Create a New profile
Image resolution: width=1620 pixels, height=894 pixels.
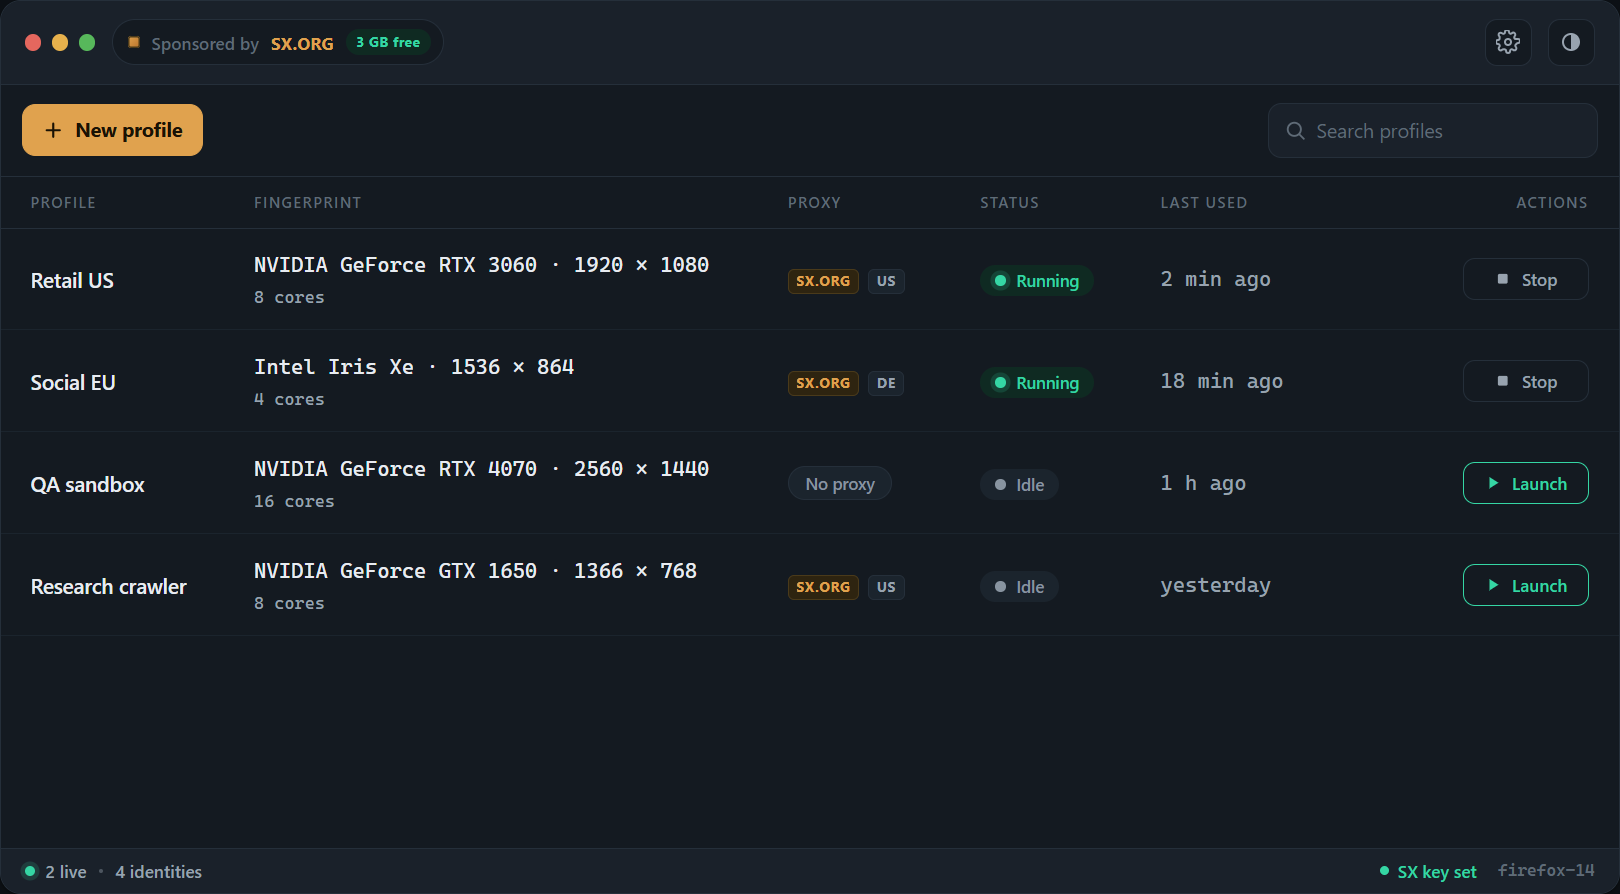(112, 130)
